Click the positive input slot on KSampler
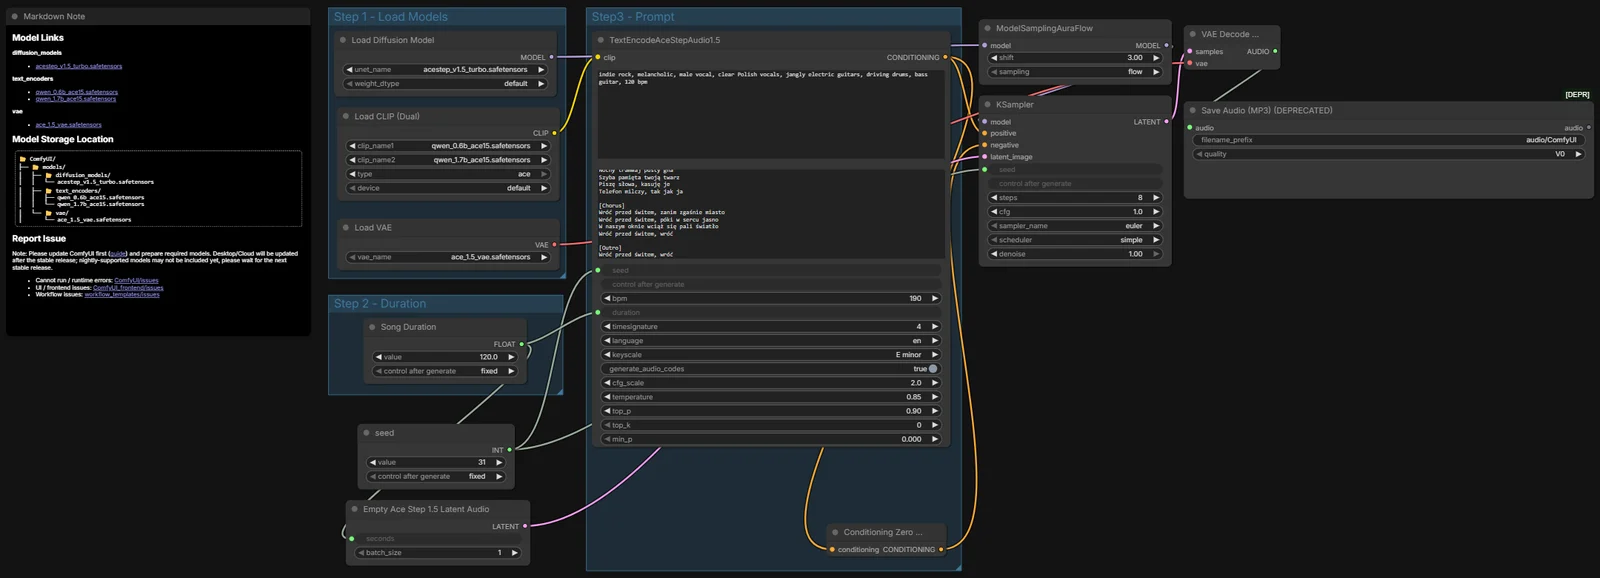This screenshot has height=578, width=1600. [984, 133]
